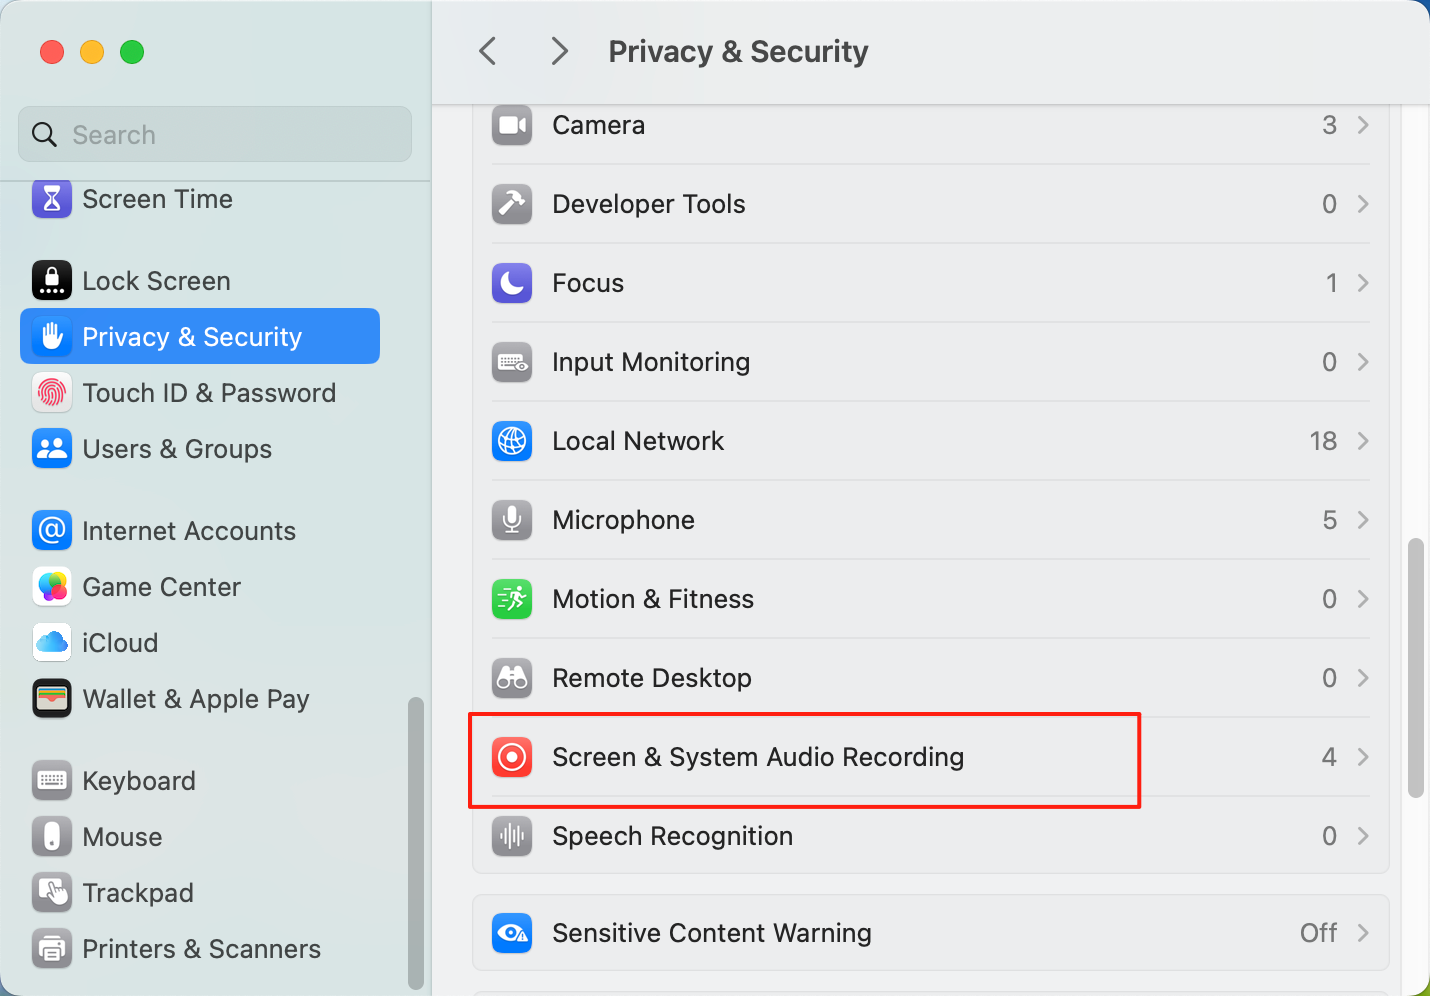Click the Remote Desktop binoculars icon
Screen dimensions: 1430x996
tap(512, 678)
